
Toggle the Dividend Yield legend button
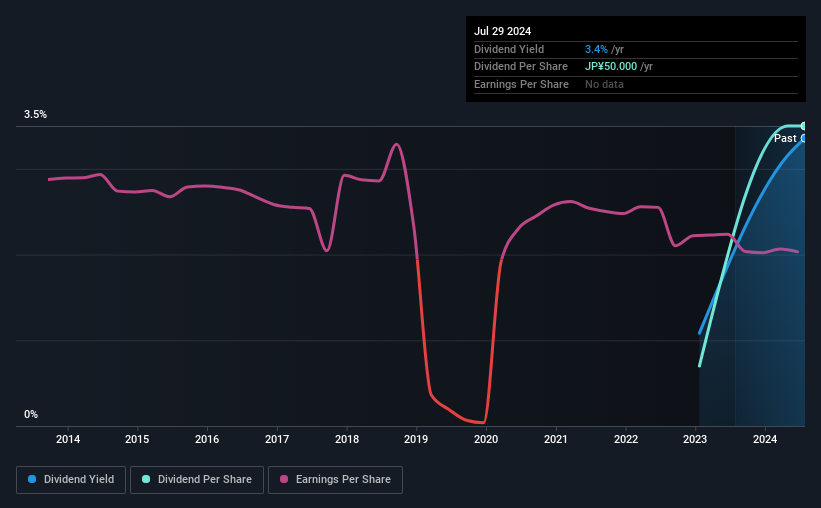click(x=71, y=480)
